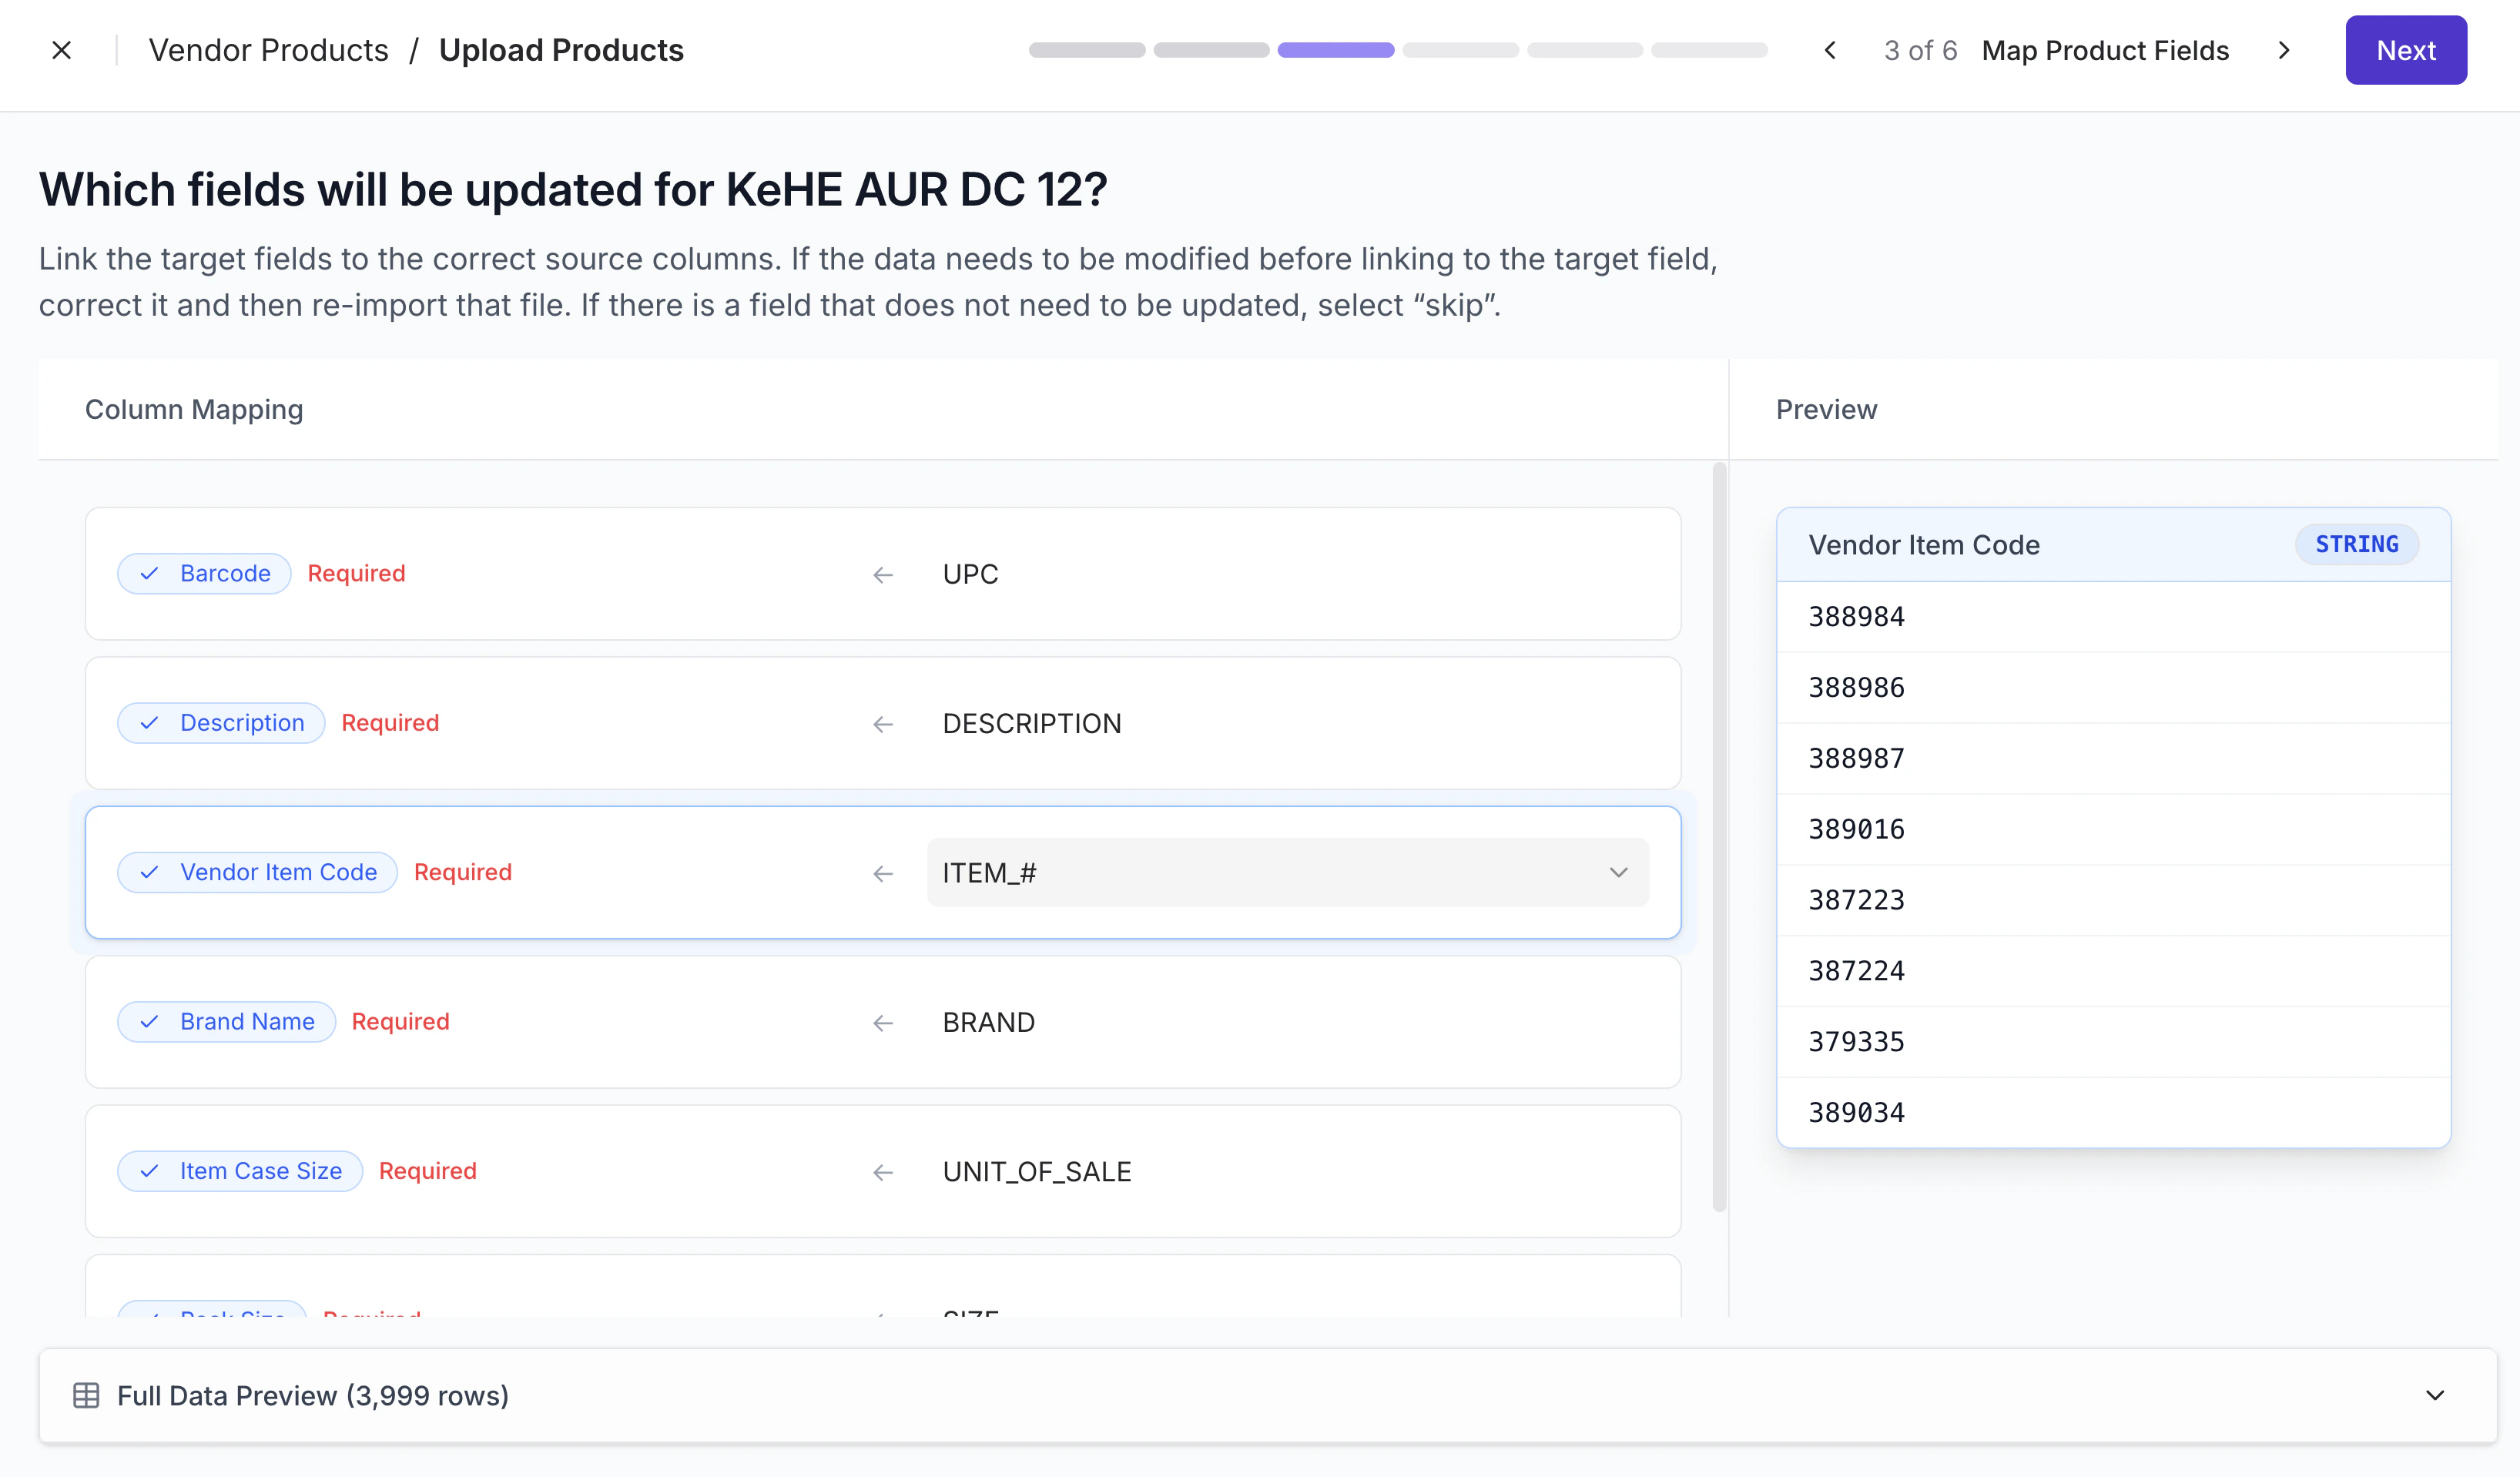Viewport: 2520px width, 1477px height.
Task: Go to next step chevron arrow
Action: pos(2284,50)
